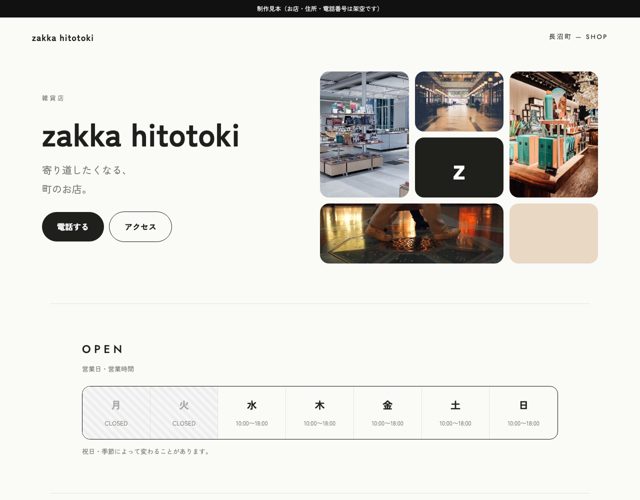Select the 土 day cell
The width and height of the screenshot is (640, 500).
pos(456,413)
